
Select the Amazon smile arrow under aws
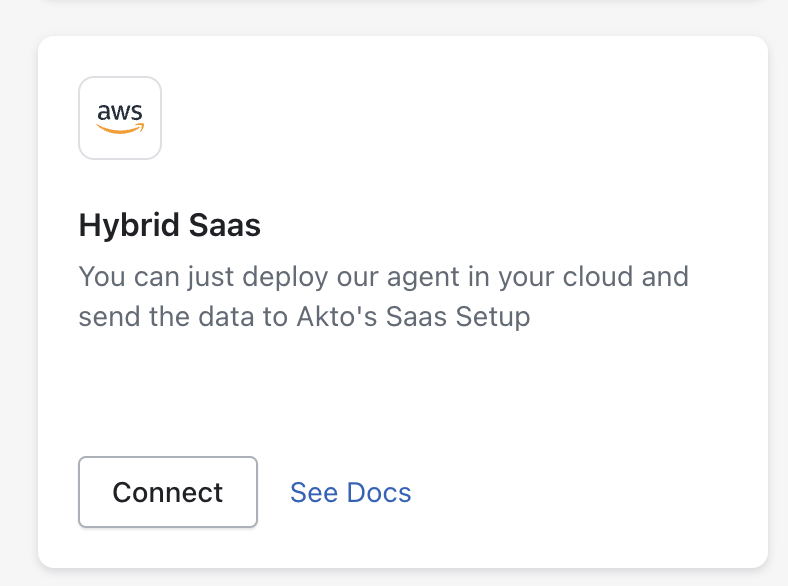pos(121,128)
